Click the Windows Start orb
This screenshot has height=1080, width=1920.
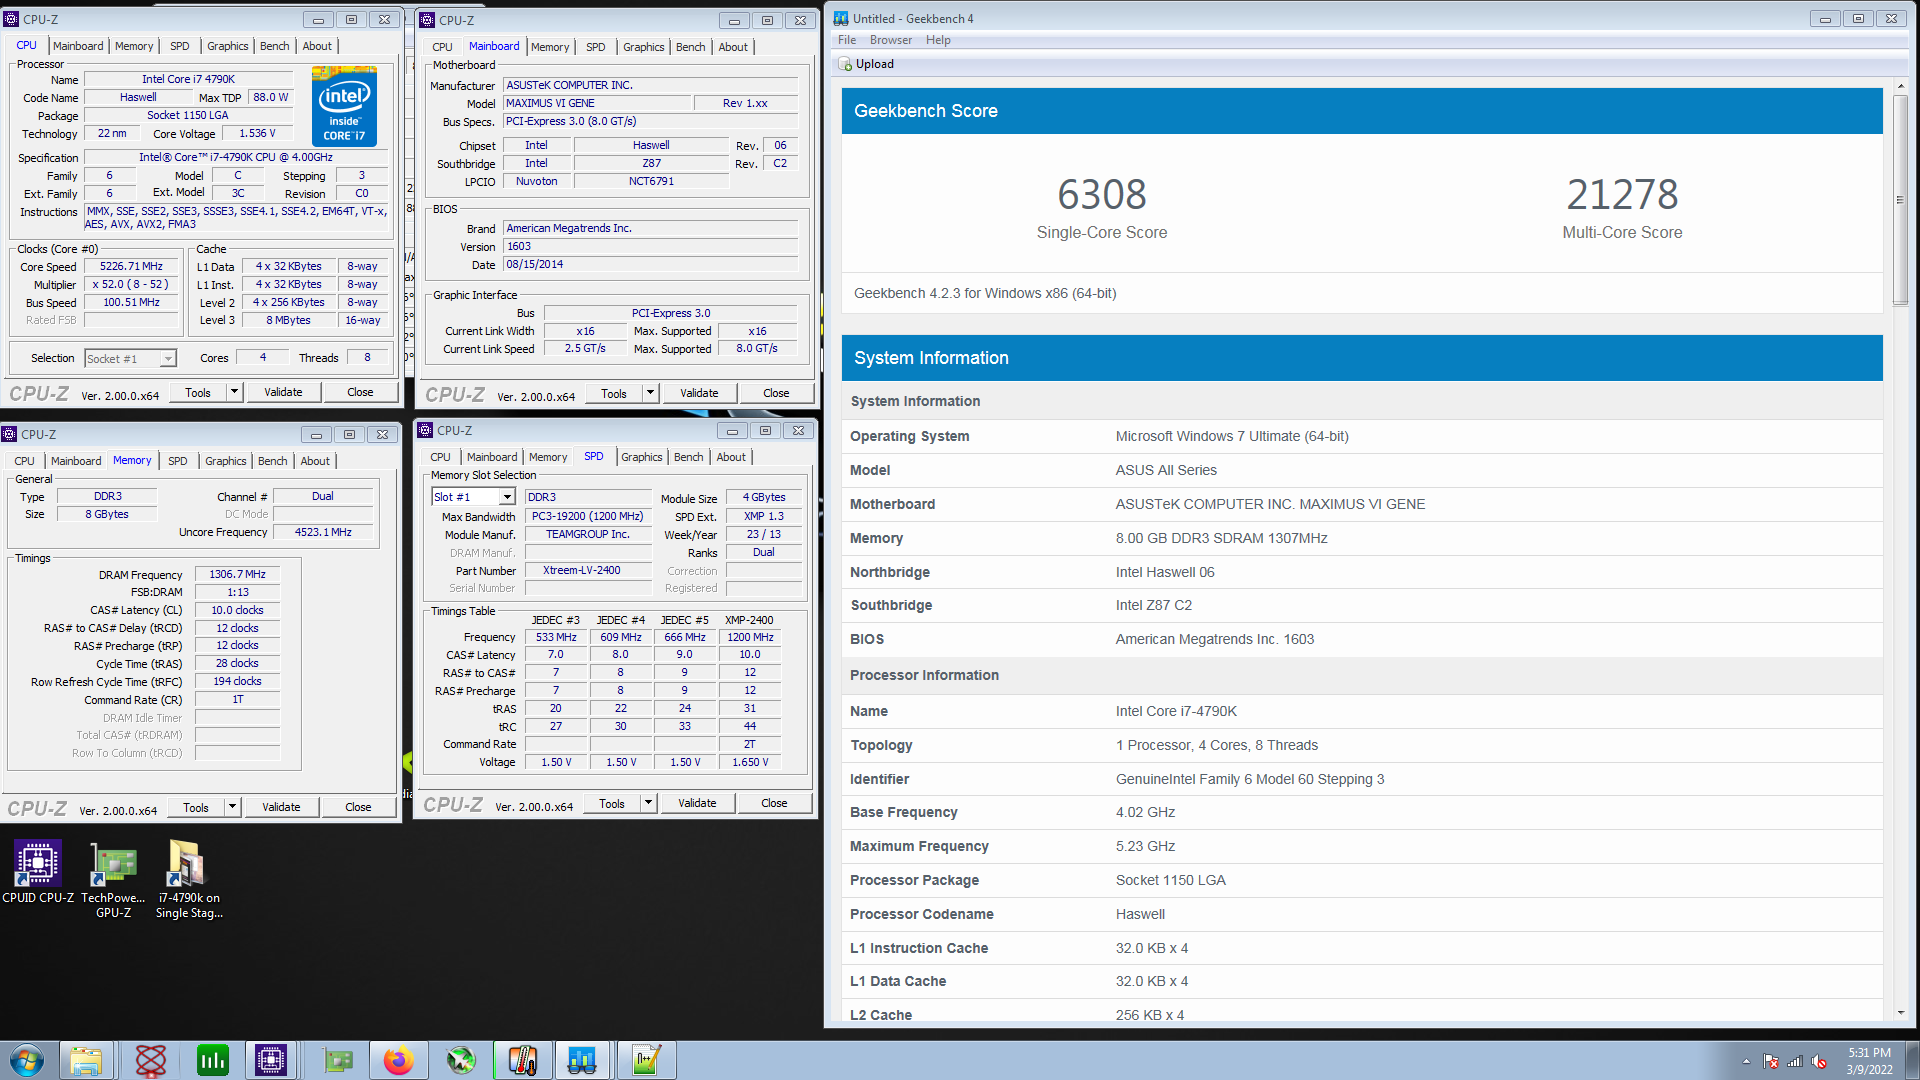pos(27,1060)
